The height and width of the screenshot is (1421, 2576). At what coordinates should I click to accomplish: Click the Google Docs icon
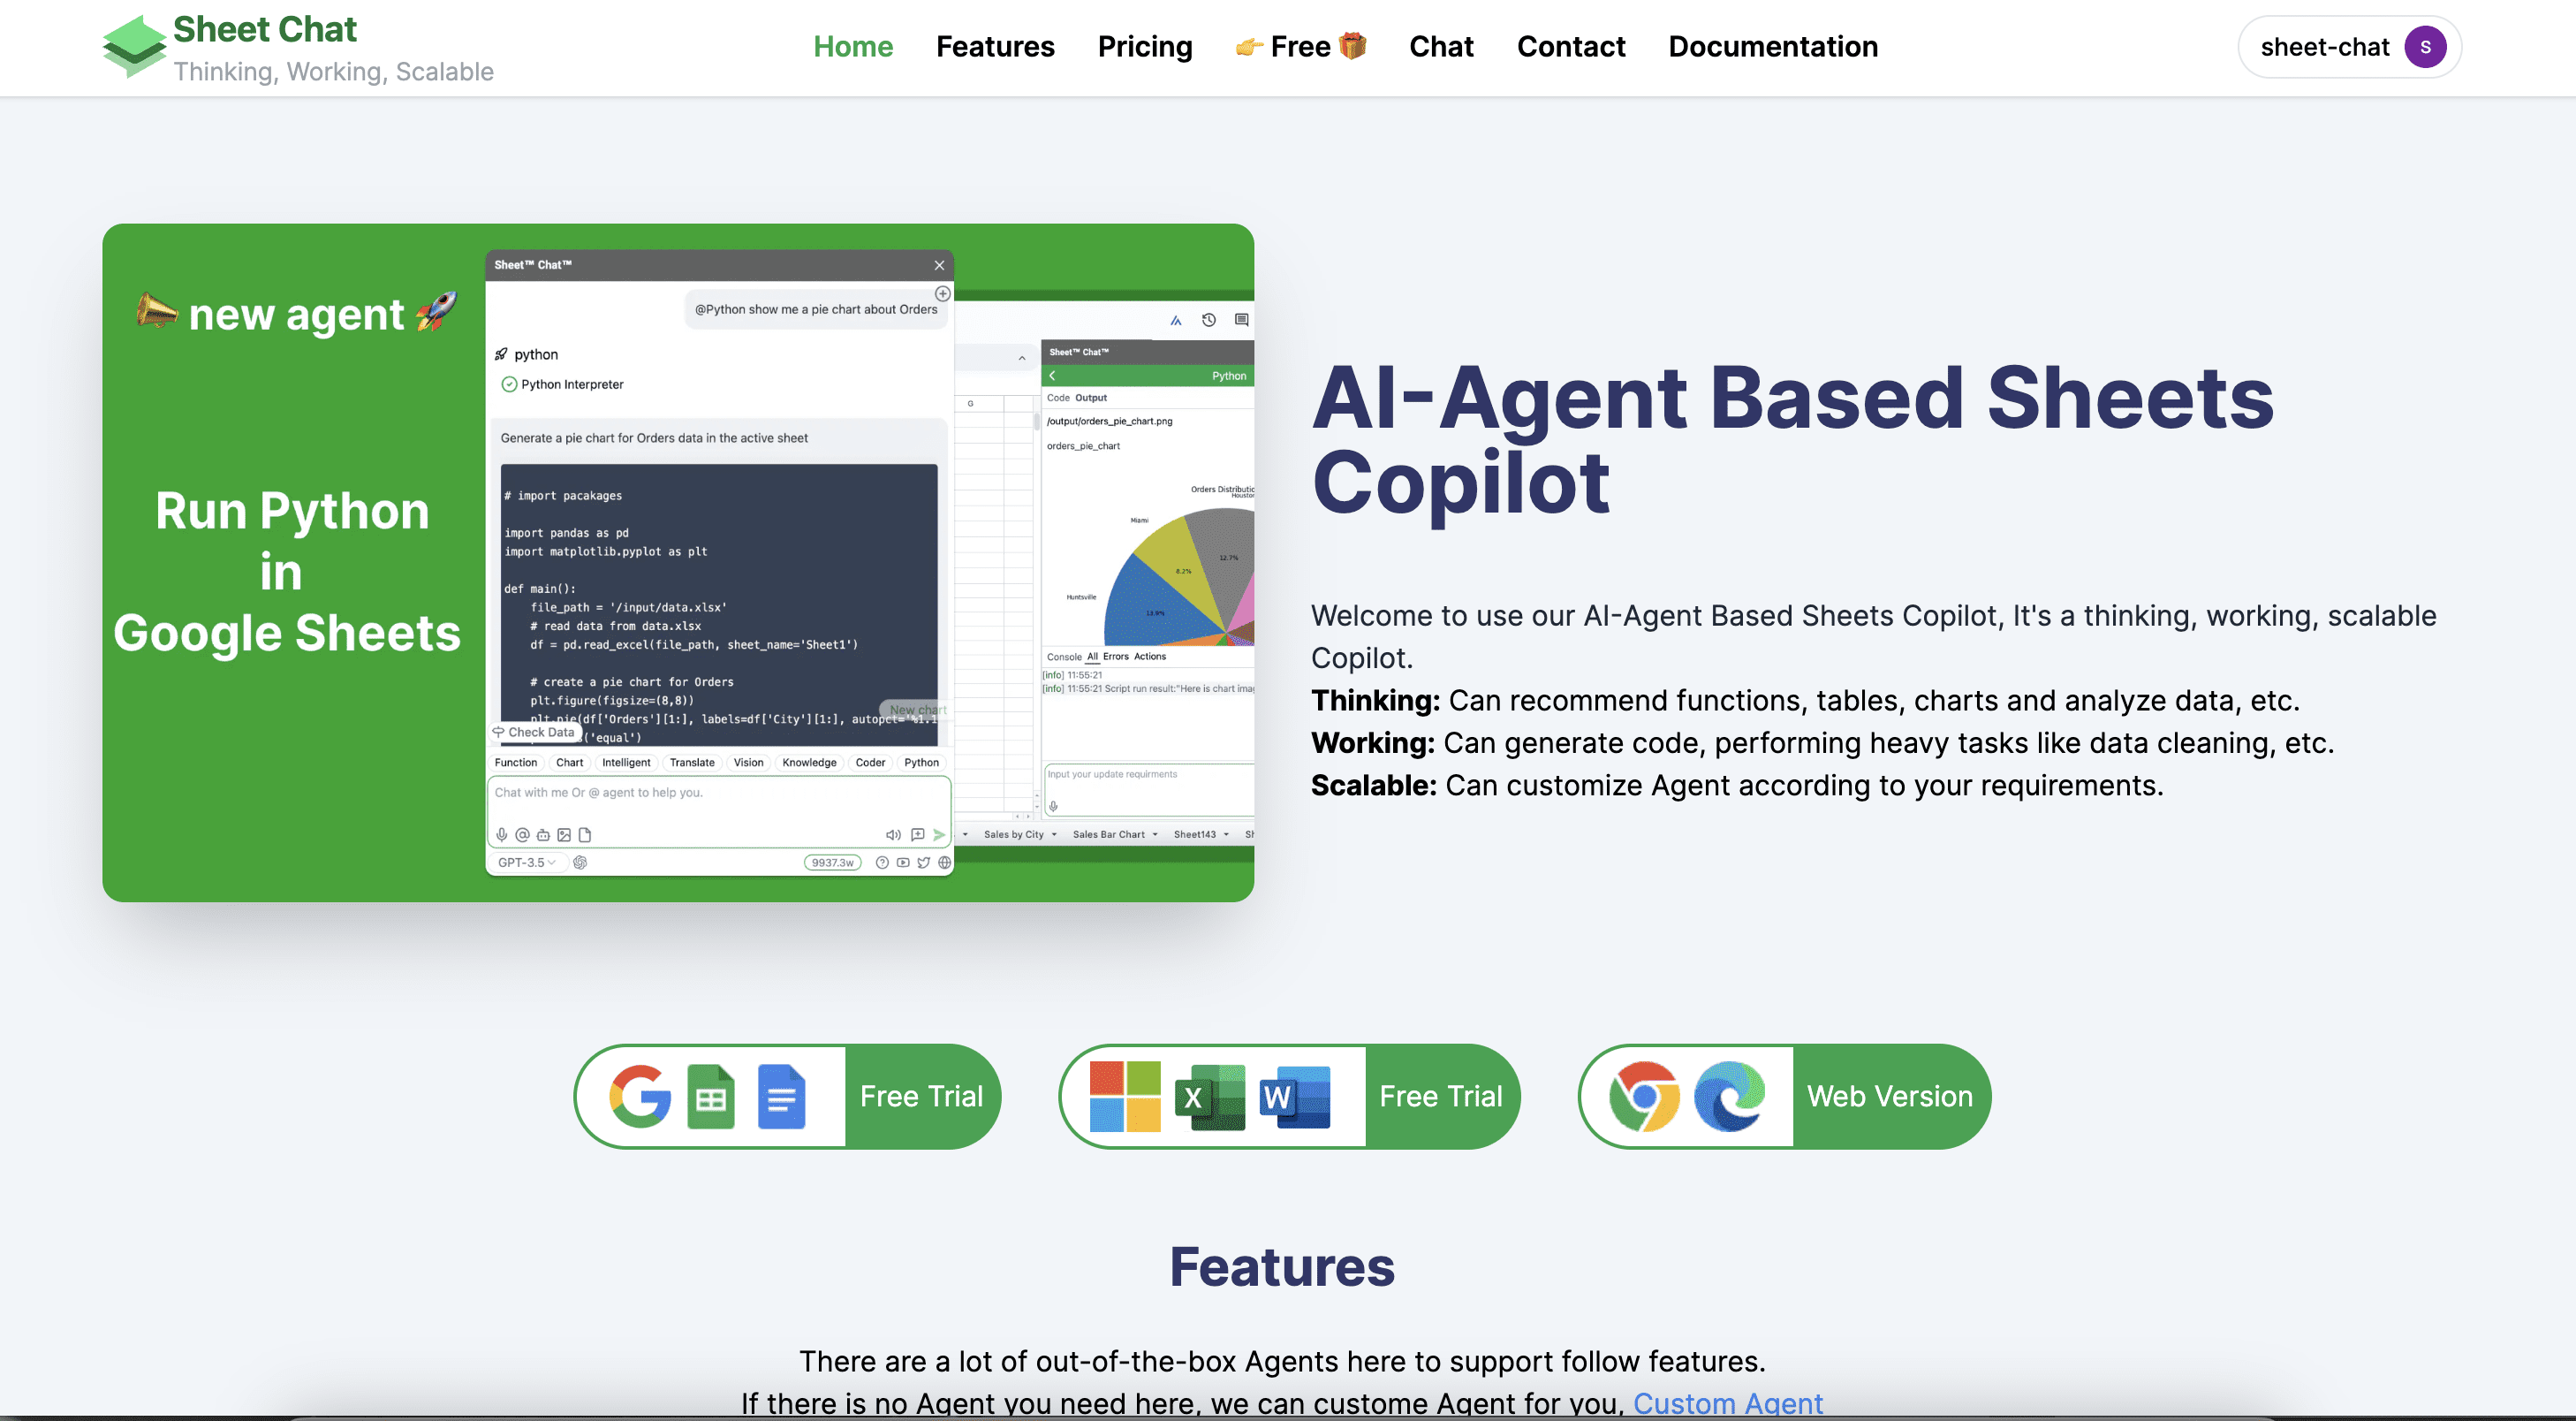pyautogui.click(x=781, y=1096)
